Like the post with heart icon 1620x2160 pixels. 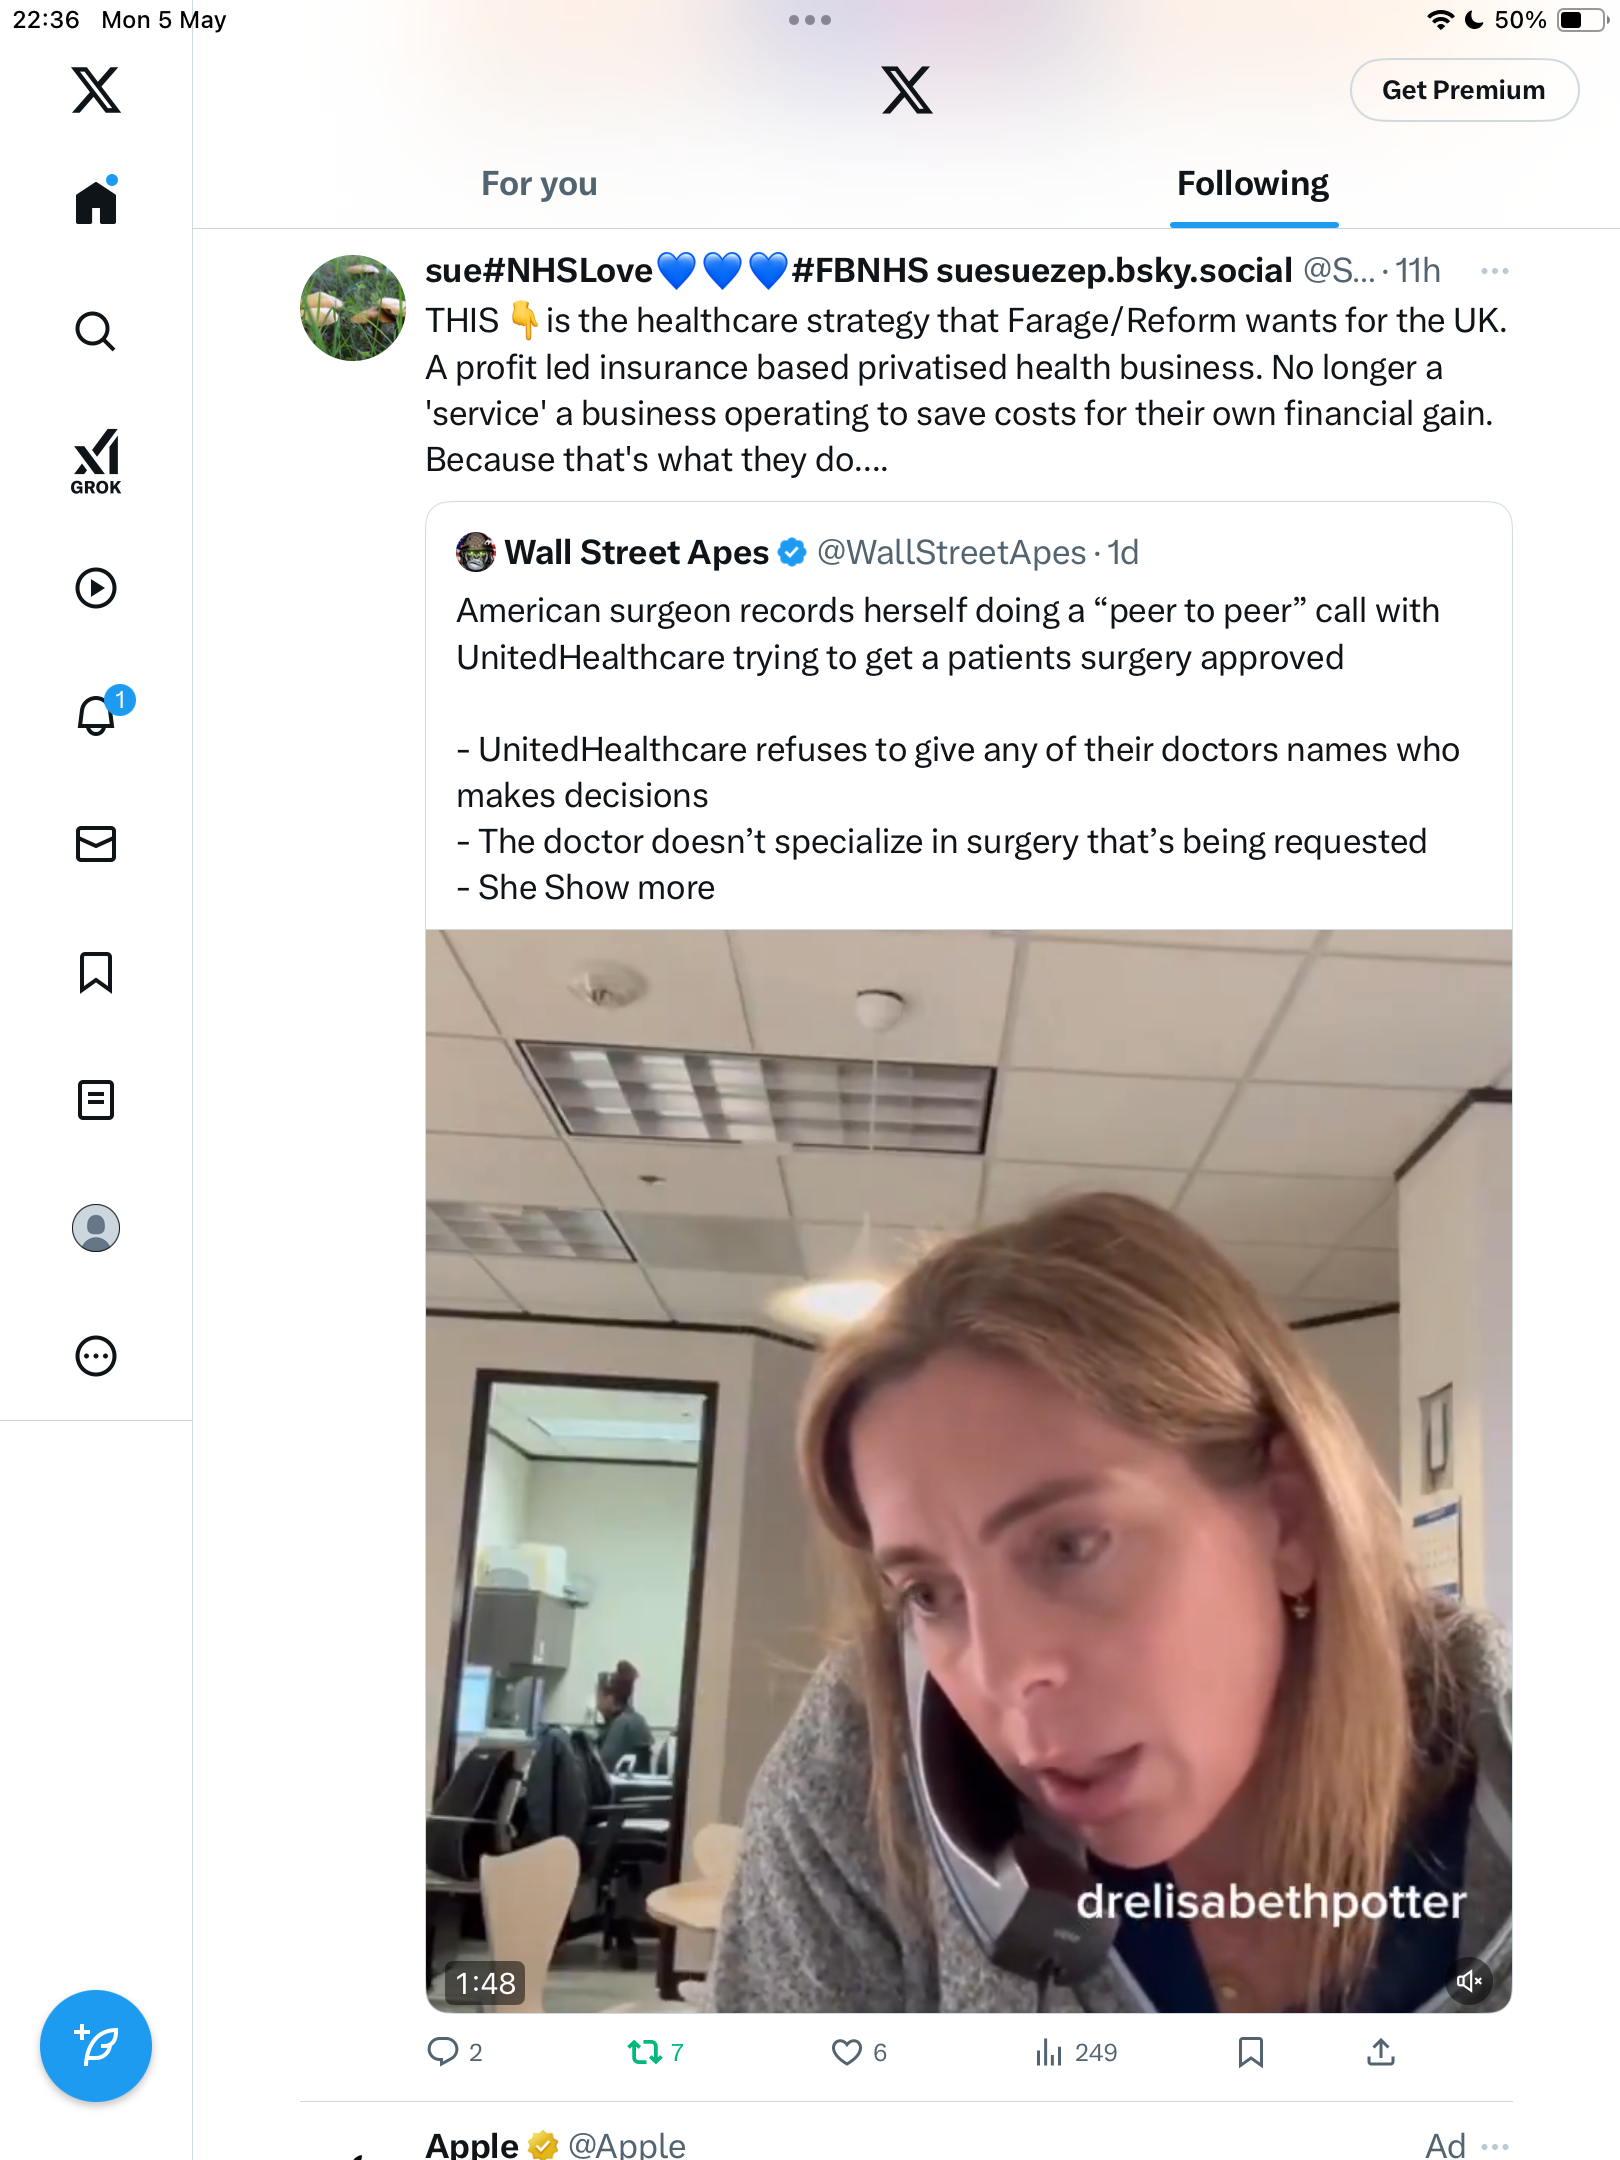[847, 2053]
